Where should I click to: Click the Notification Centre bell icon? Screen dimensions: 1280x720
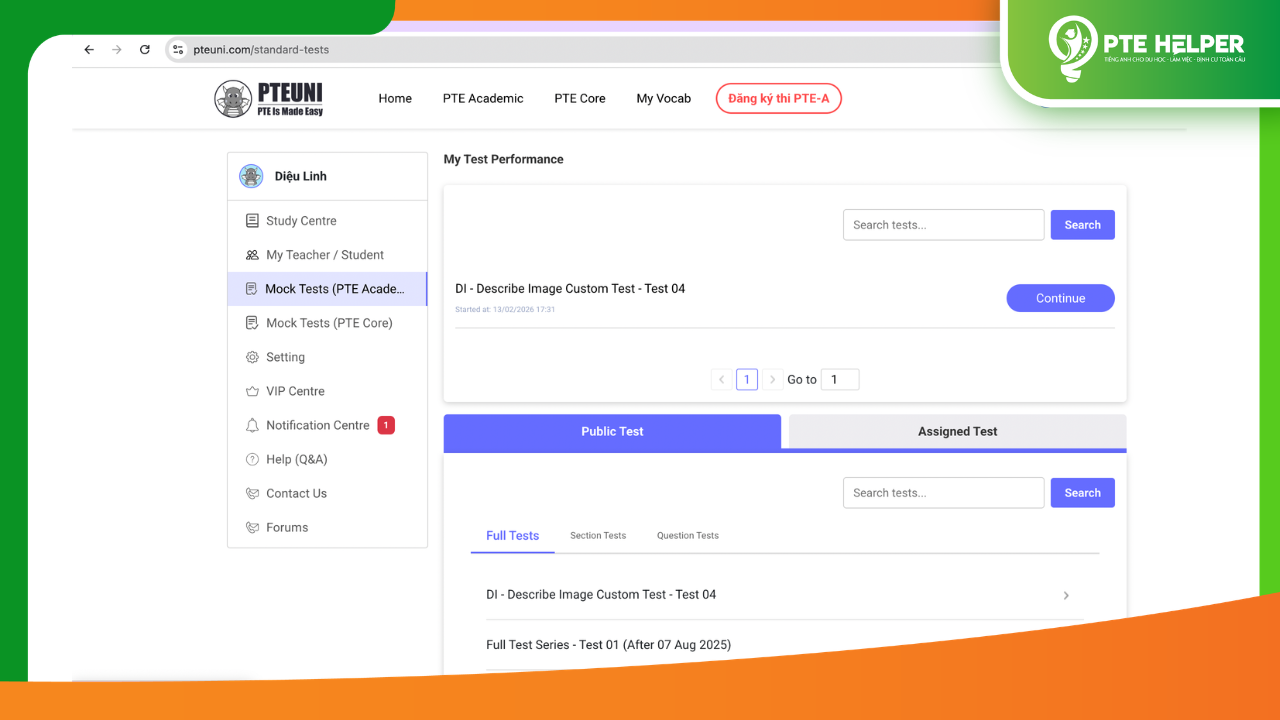click(252, 425)
